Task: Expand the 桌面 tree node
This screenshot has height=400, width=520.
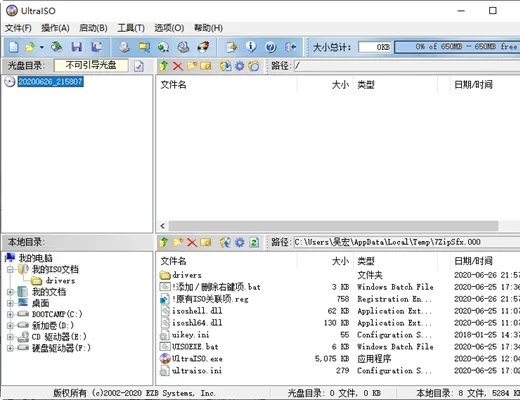Action: [10, 303]
